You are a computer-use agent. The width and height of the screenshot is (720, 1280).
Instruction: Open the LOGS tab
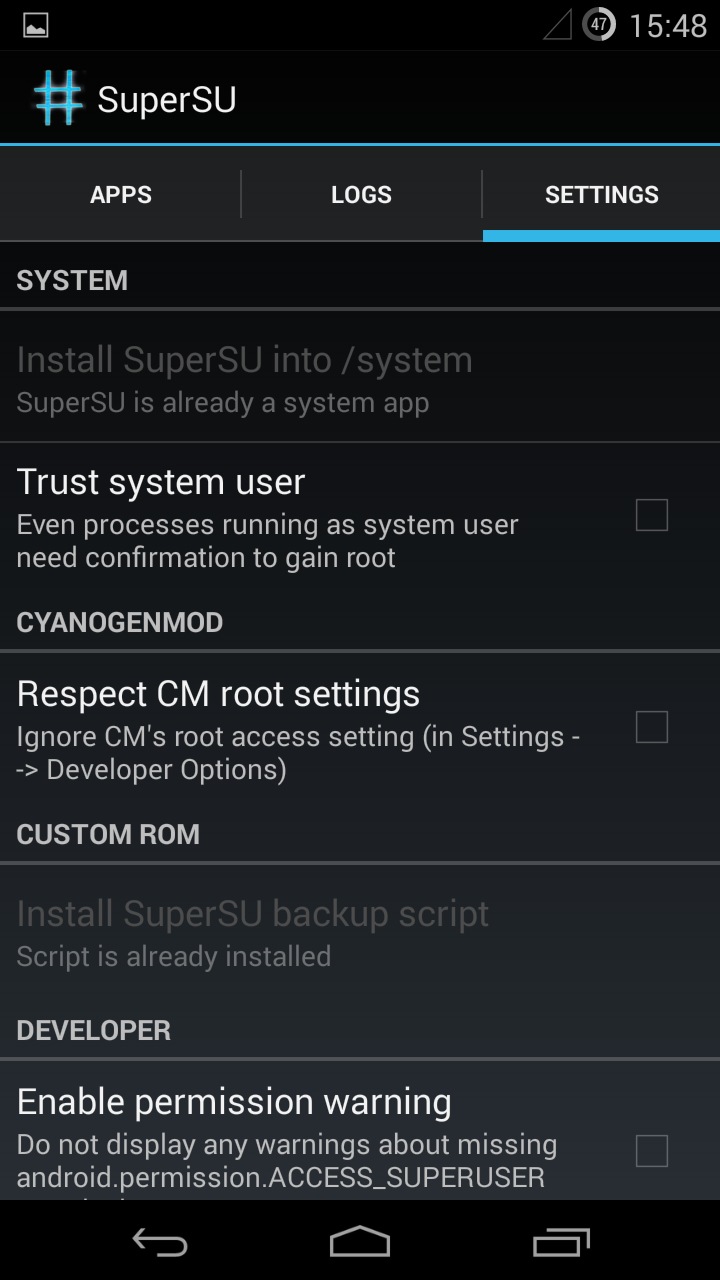point(361,195)
